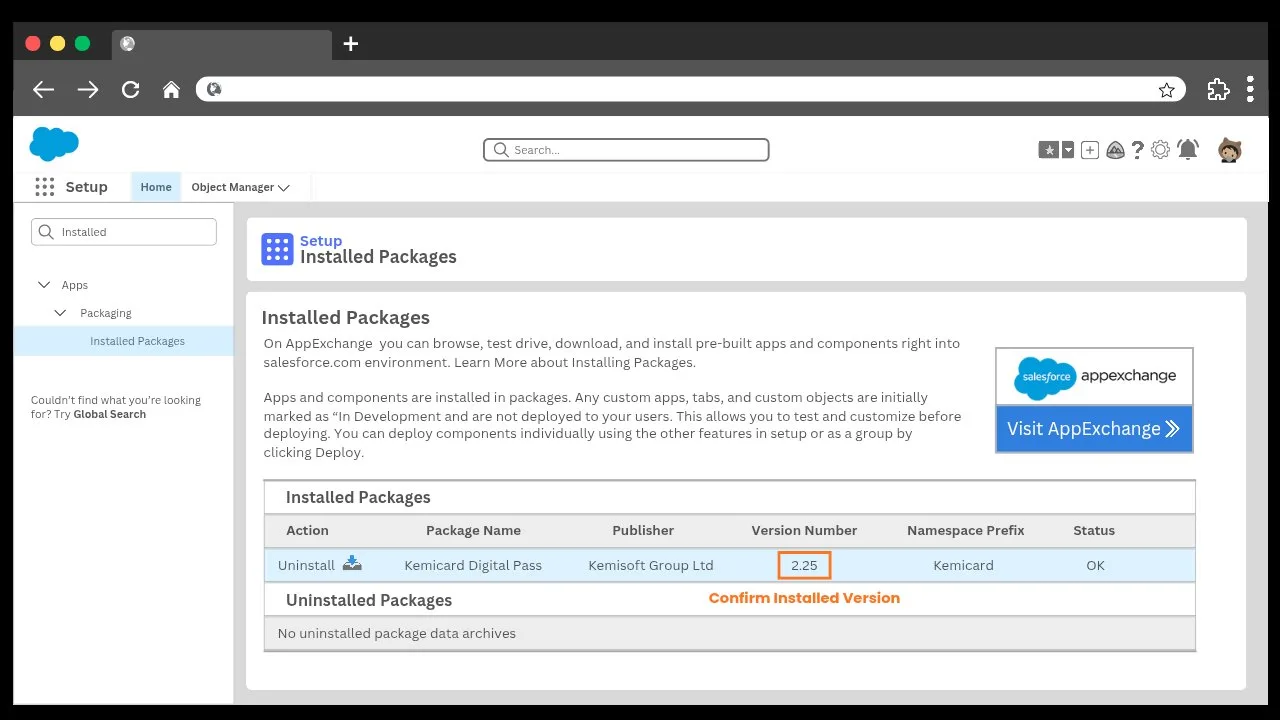Click the browser address bar
Screen dimensions: 1280x720
(690, 89)
